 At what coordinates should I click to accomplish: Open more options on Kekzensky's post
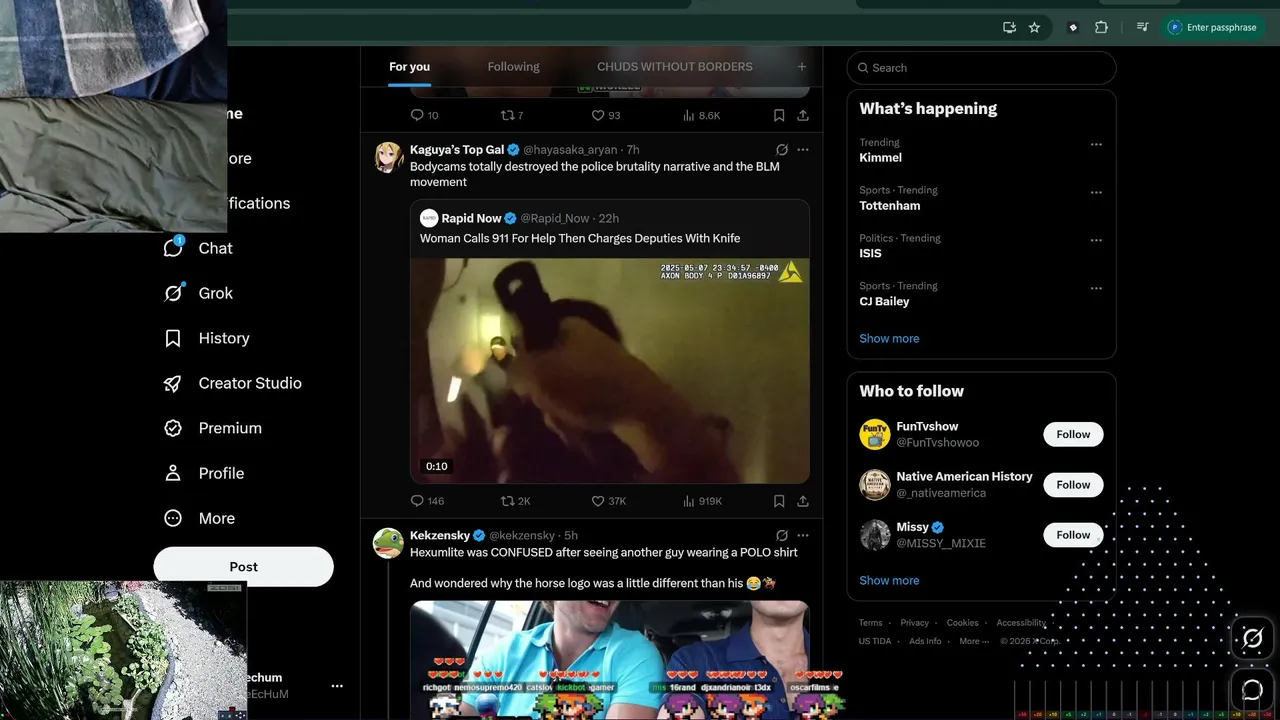[803, 536]
